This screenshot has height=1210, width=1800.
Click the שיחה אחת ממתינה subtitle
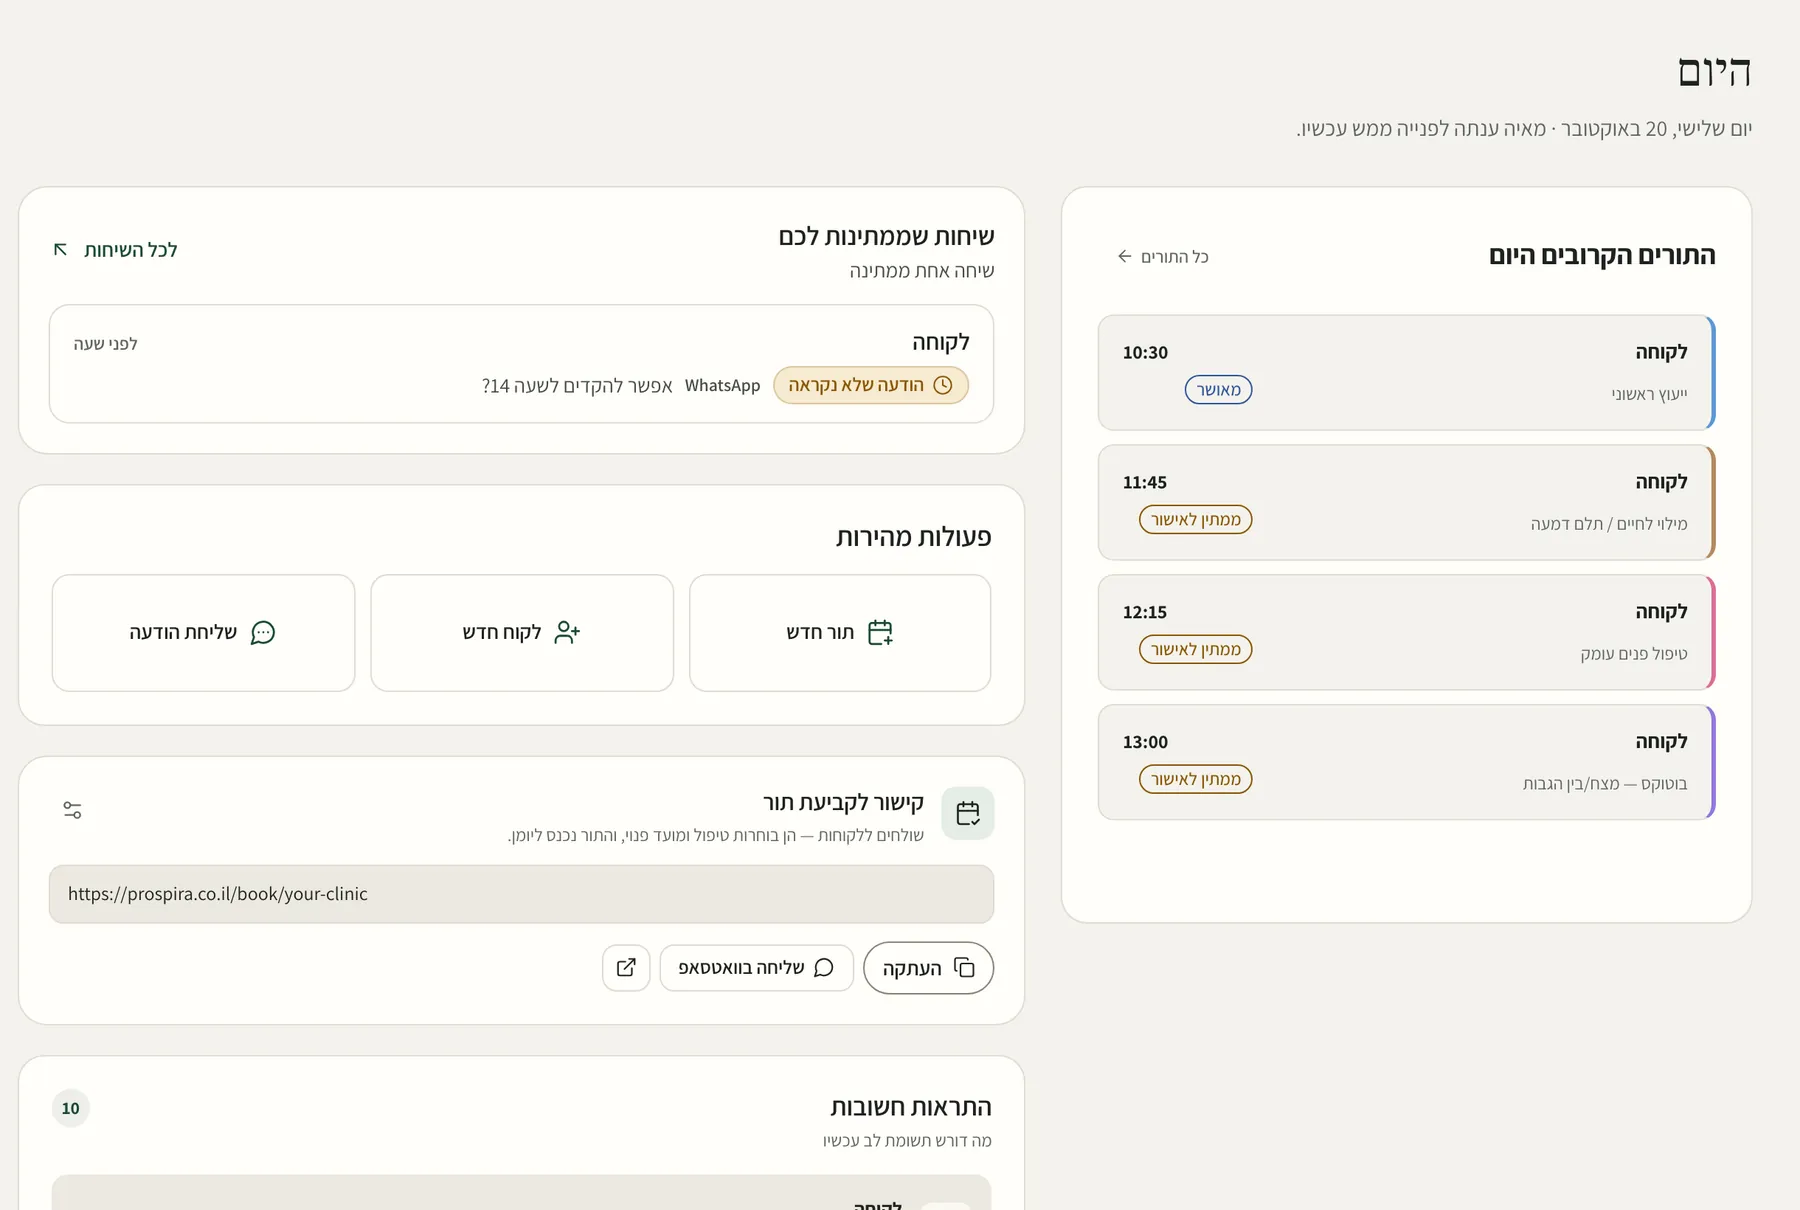pos(922,271)
